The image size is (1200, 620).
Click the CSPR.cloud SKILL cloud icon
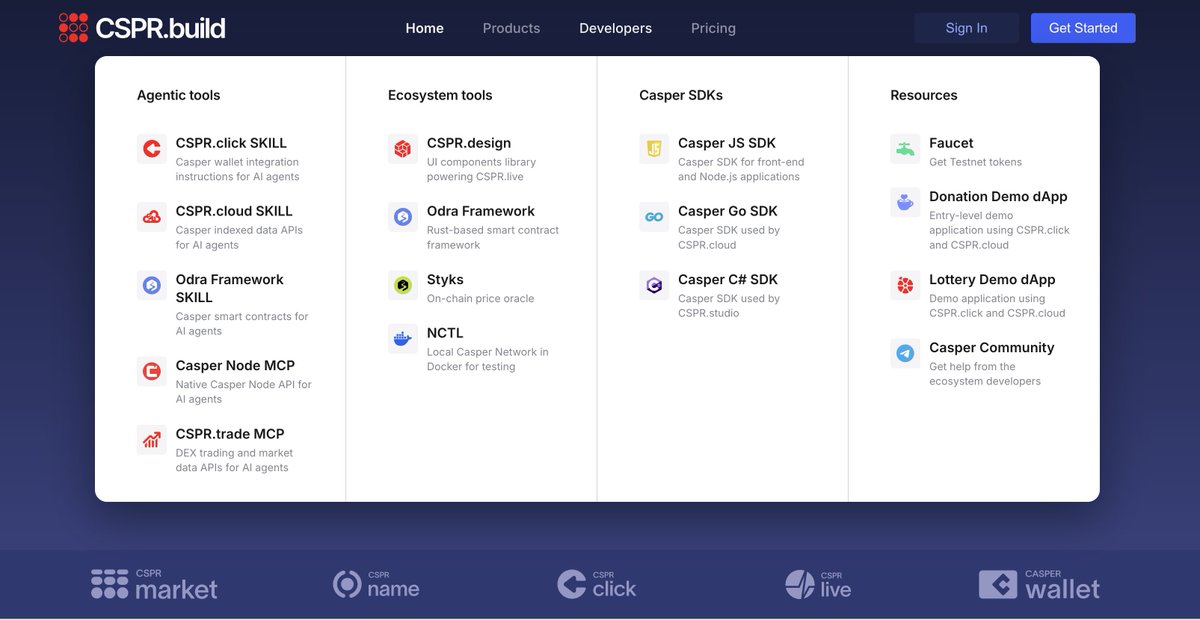[x=152, y=217]
